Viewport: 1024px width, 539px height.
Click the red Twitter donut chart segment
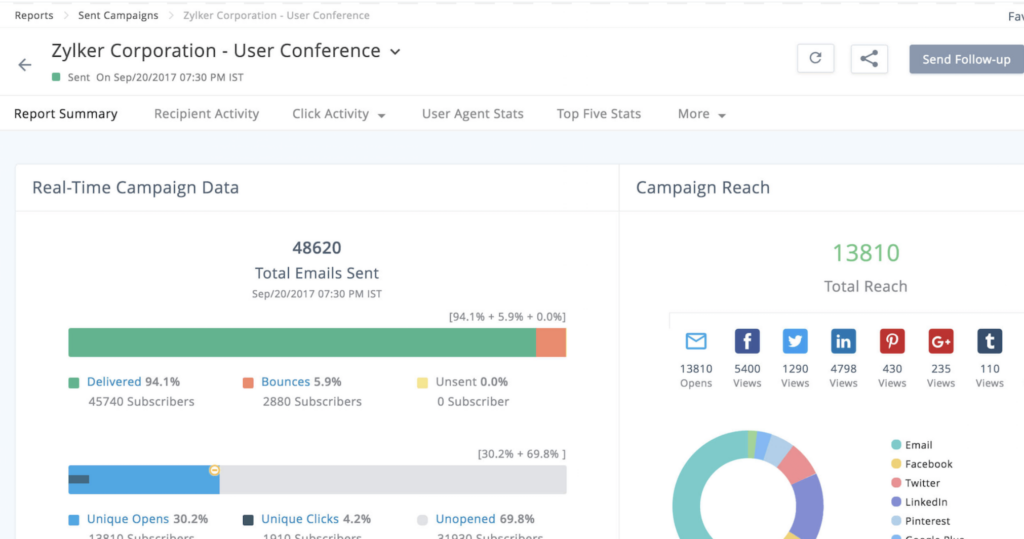pyautogui.click(x=797, y=465)
